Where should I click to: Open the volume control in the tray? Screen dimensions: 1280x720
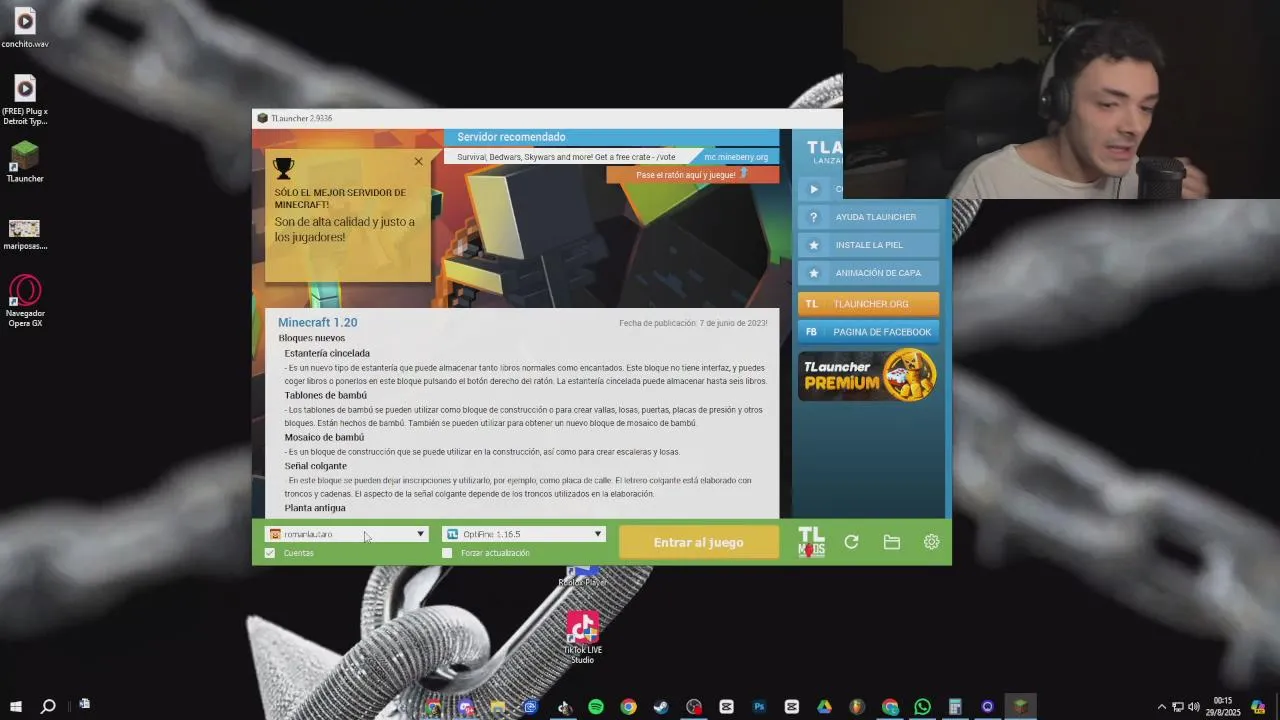coord(1193,707)
